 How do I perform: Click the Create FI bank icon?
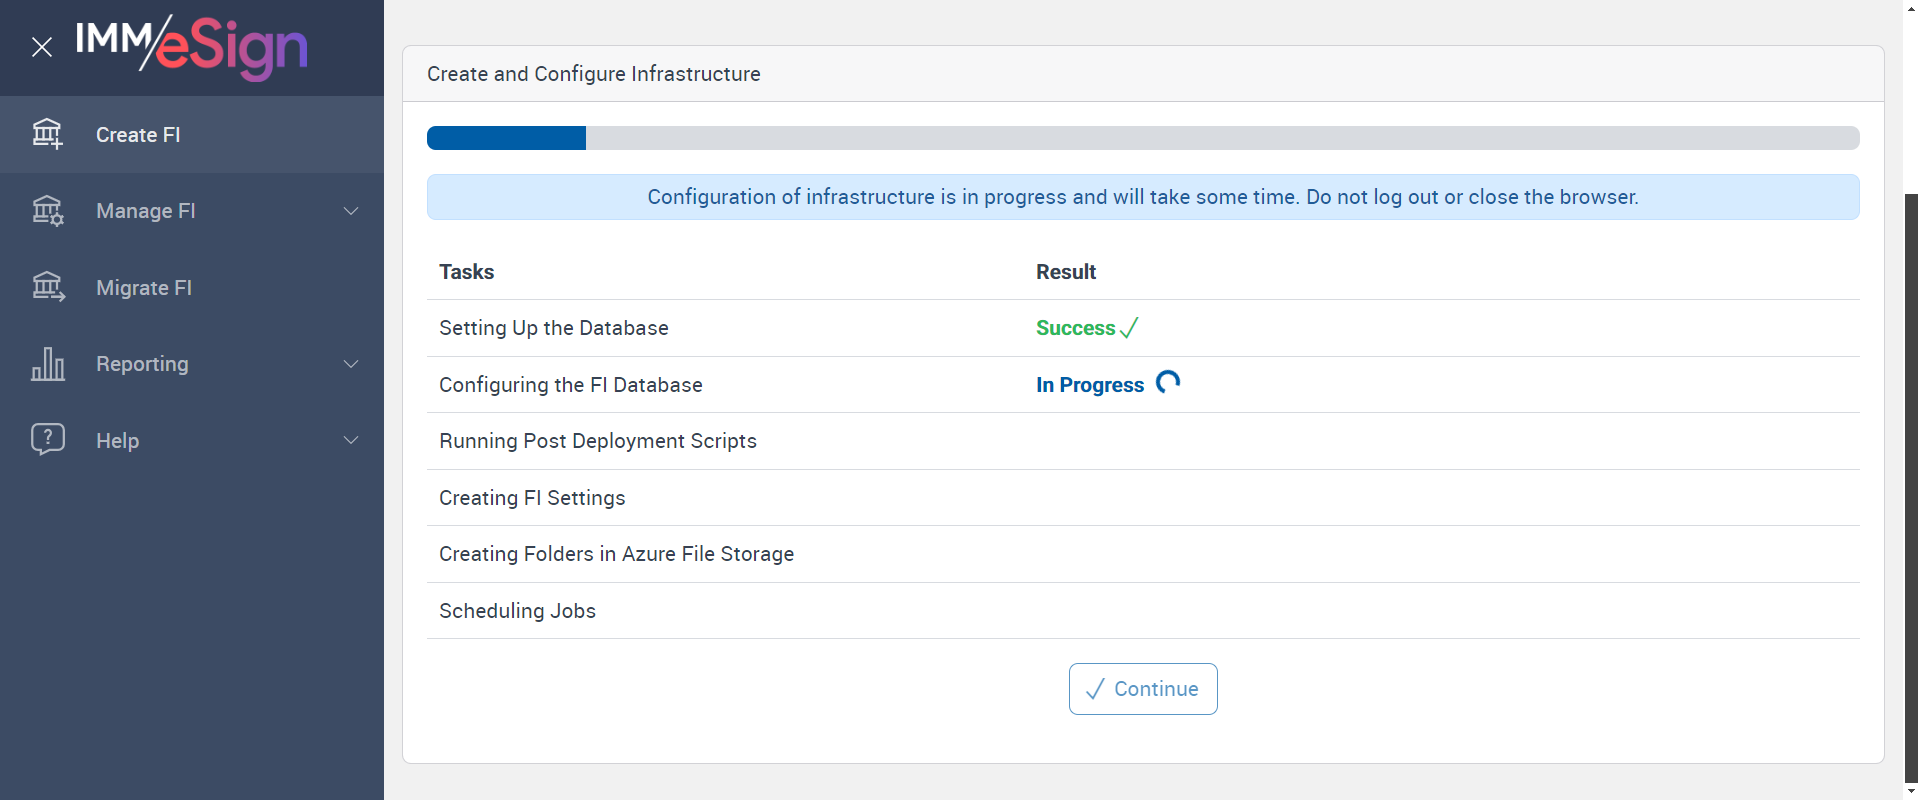(47, 134)
